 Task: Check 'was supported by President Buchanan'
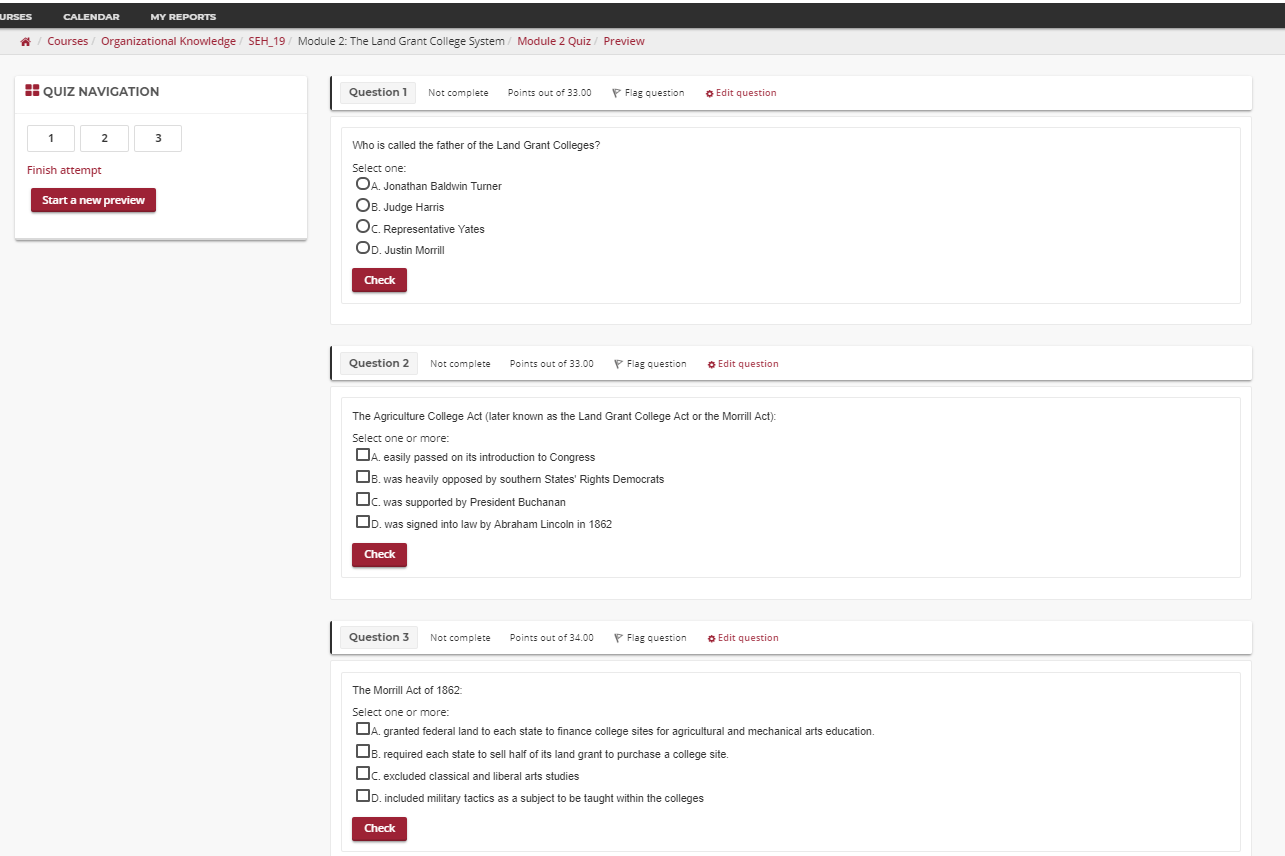[x=362, y=500]
